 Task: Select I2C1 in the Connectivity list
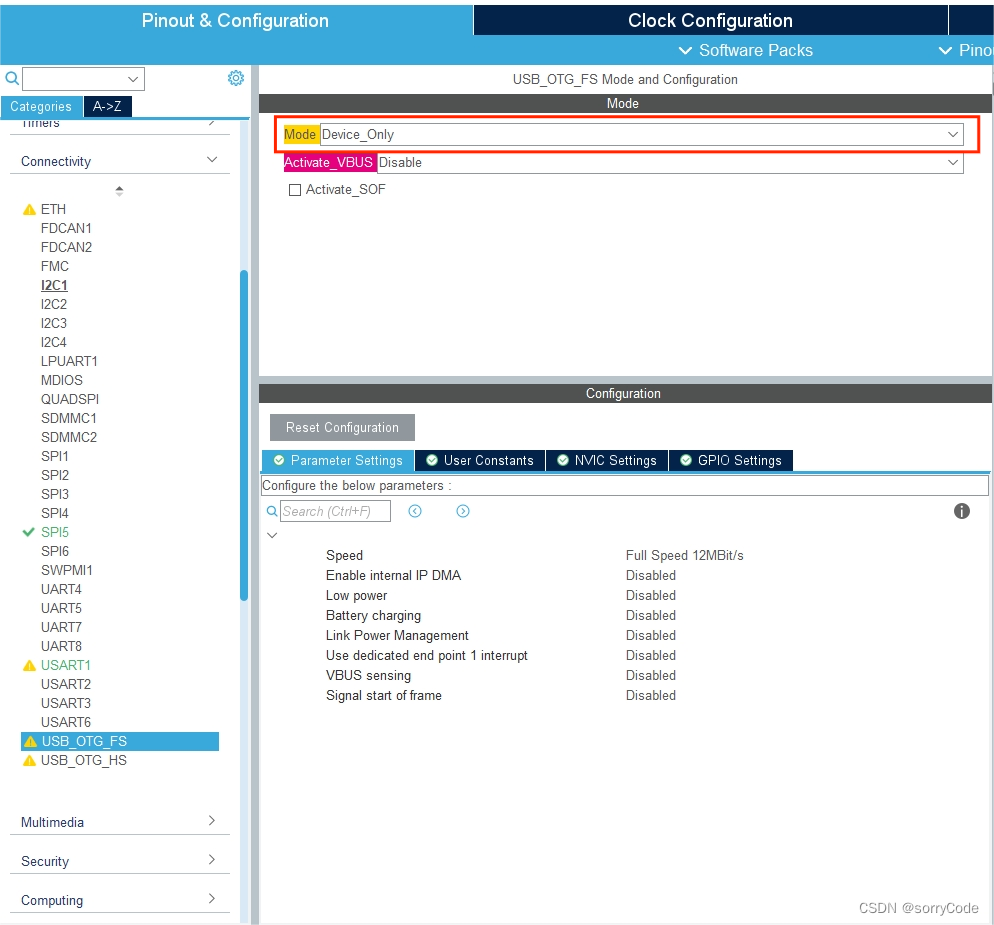tap(54, 285)
